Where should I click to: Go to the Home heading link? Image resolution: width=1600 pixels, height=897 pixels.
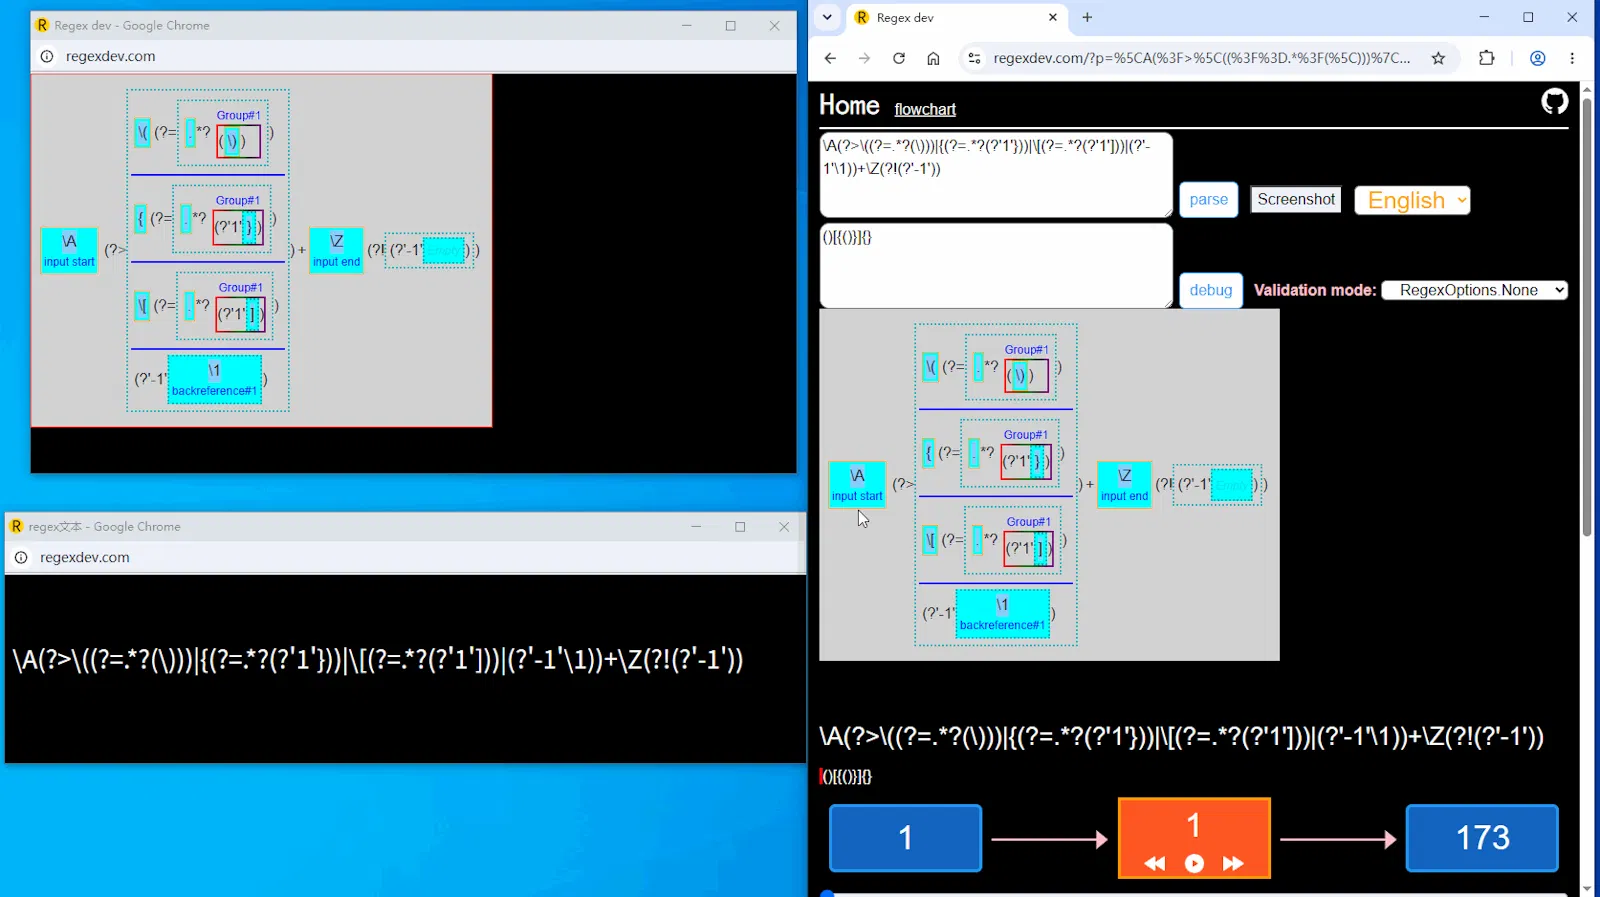coord(849,105)
